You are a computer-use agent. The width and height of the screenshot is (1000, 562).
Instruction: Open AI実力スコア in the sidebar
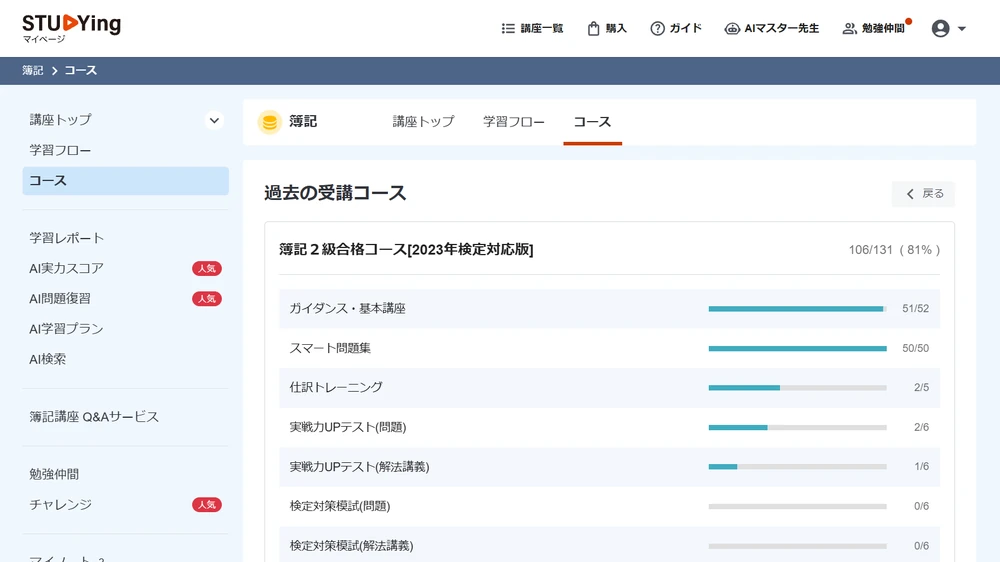point(66,269)
